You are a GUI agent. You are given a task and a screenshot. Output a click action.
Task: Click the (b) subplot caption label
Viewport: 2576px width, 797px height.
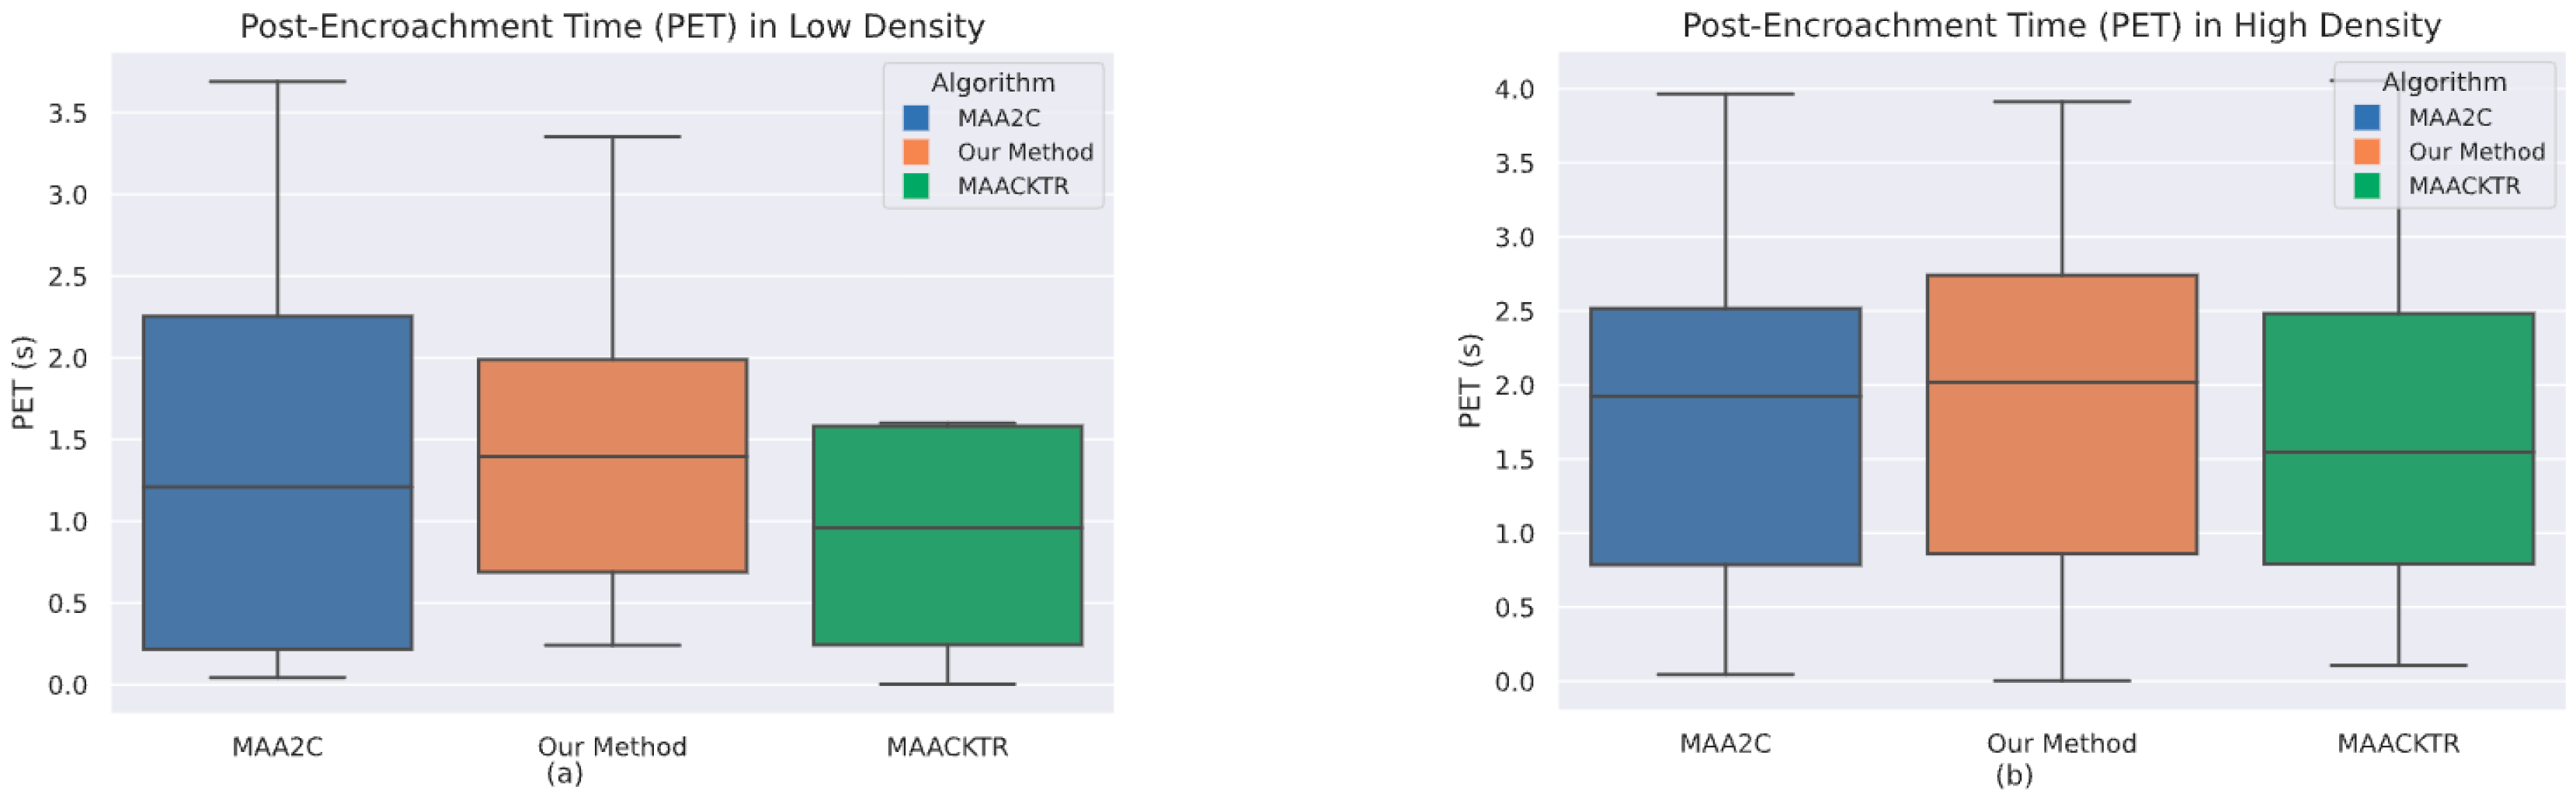point(2013,775)
